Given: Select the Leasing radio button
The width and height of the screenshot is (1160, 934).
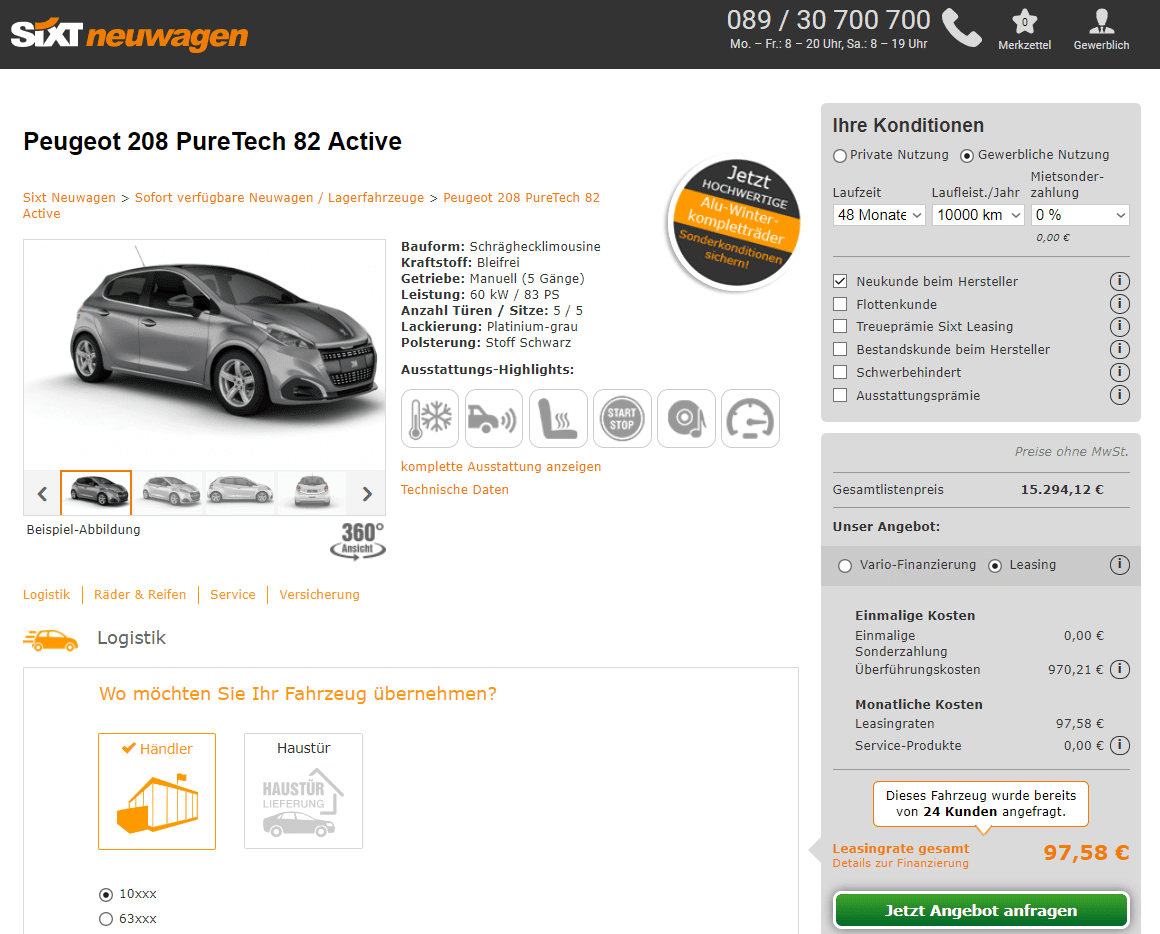Looking at the screenshot, I should click(x=995, y=566).
